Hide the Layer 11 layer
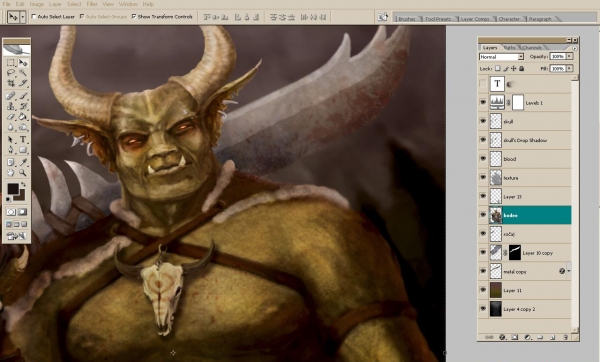This screenshot has height=362, width=600. pyautogui.click(x=483, y=290)
